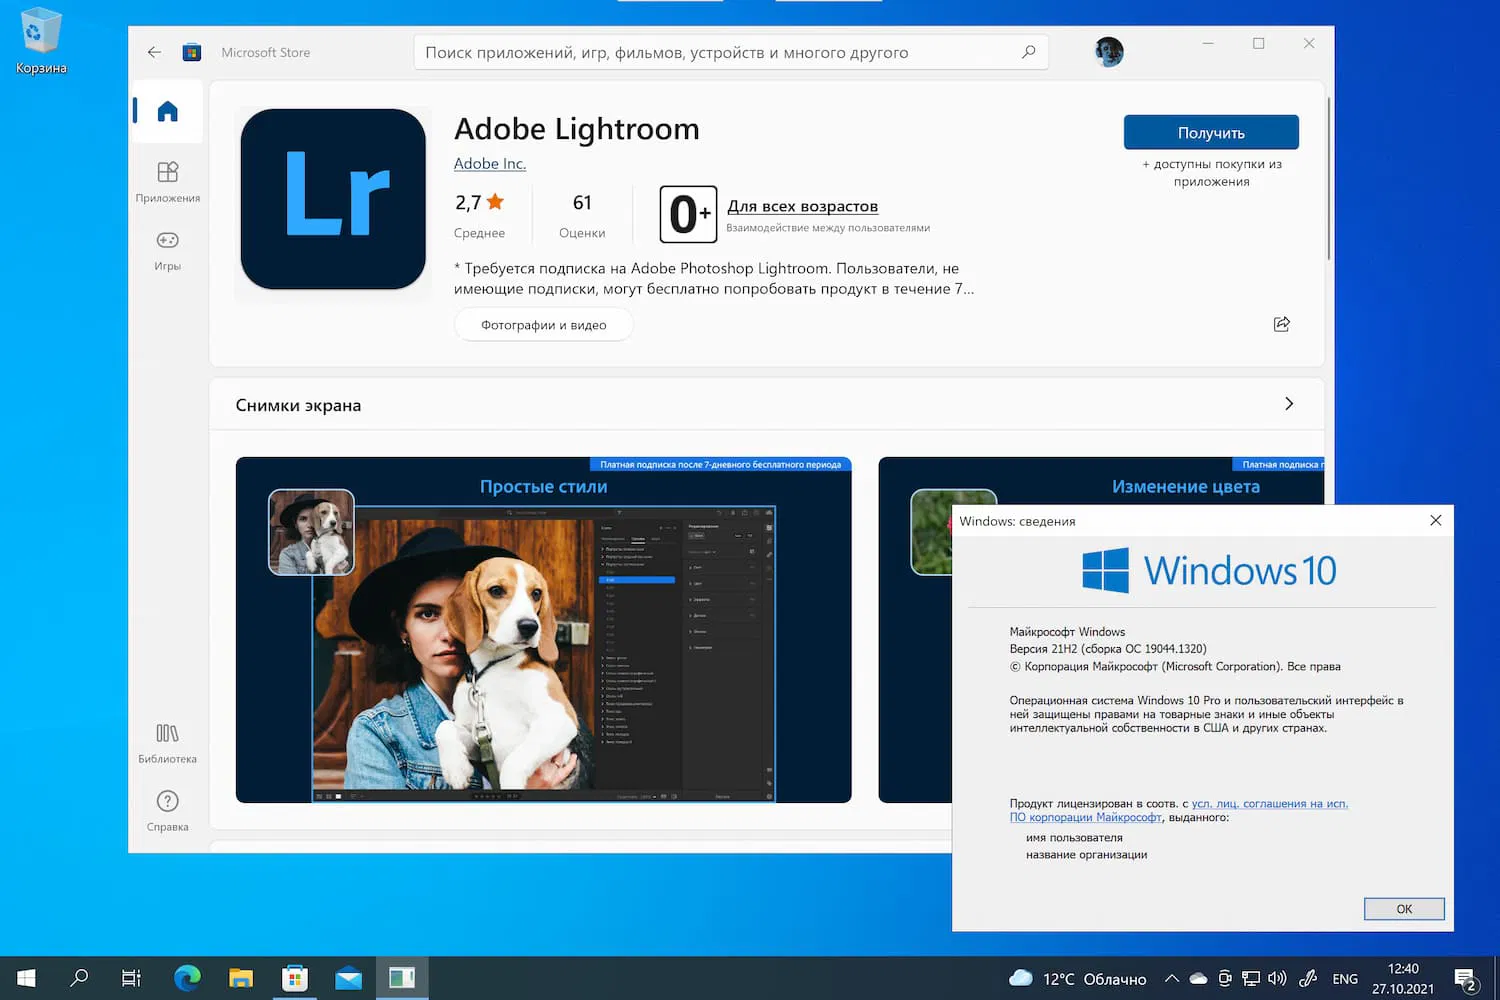Image resolution: width=1500 pixels, height=1000 pixels.
Task: Open the Для всех возрастов link
Action: pyautogui.click(x=803, y=206)
